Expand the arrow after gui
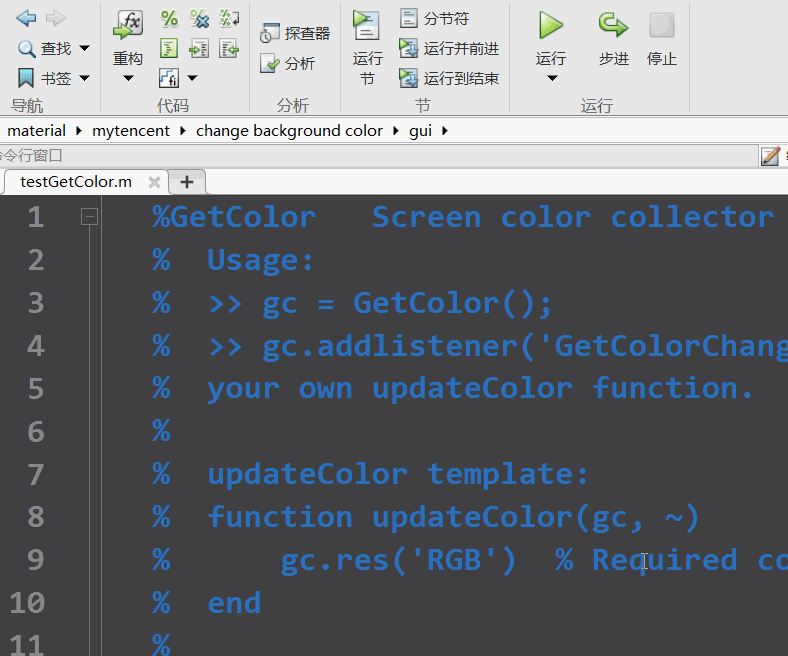Viewport: 788px width, 656px height. 445,131
